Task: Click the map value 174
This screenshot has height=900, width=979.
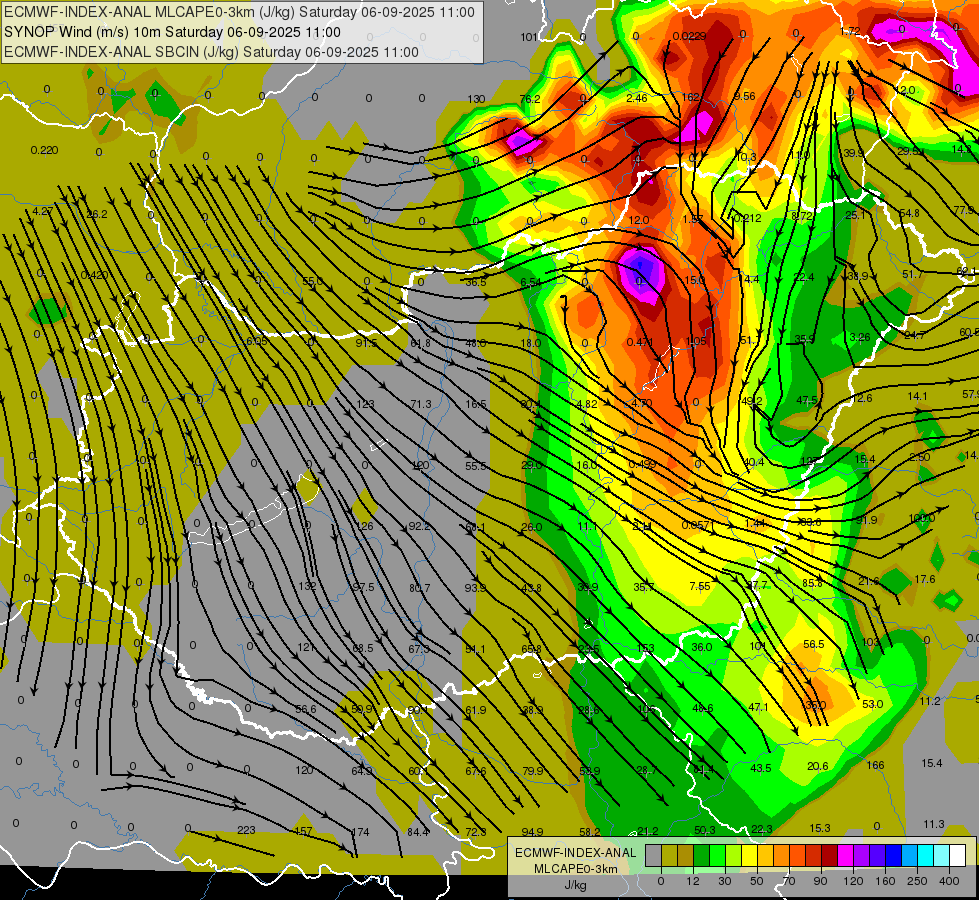Action: coord(360,831)
